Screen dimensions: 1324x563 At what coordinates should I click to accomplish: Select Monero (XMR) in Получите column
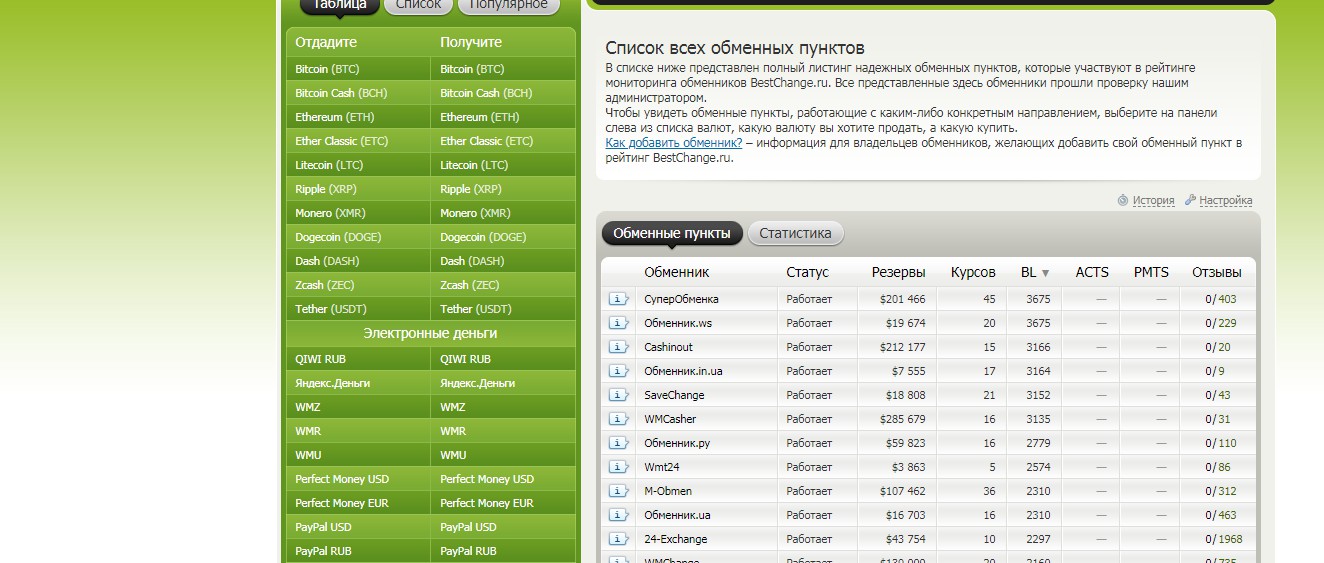[x=503, y=213]
